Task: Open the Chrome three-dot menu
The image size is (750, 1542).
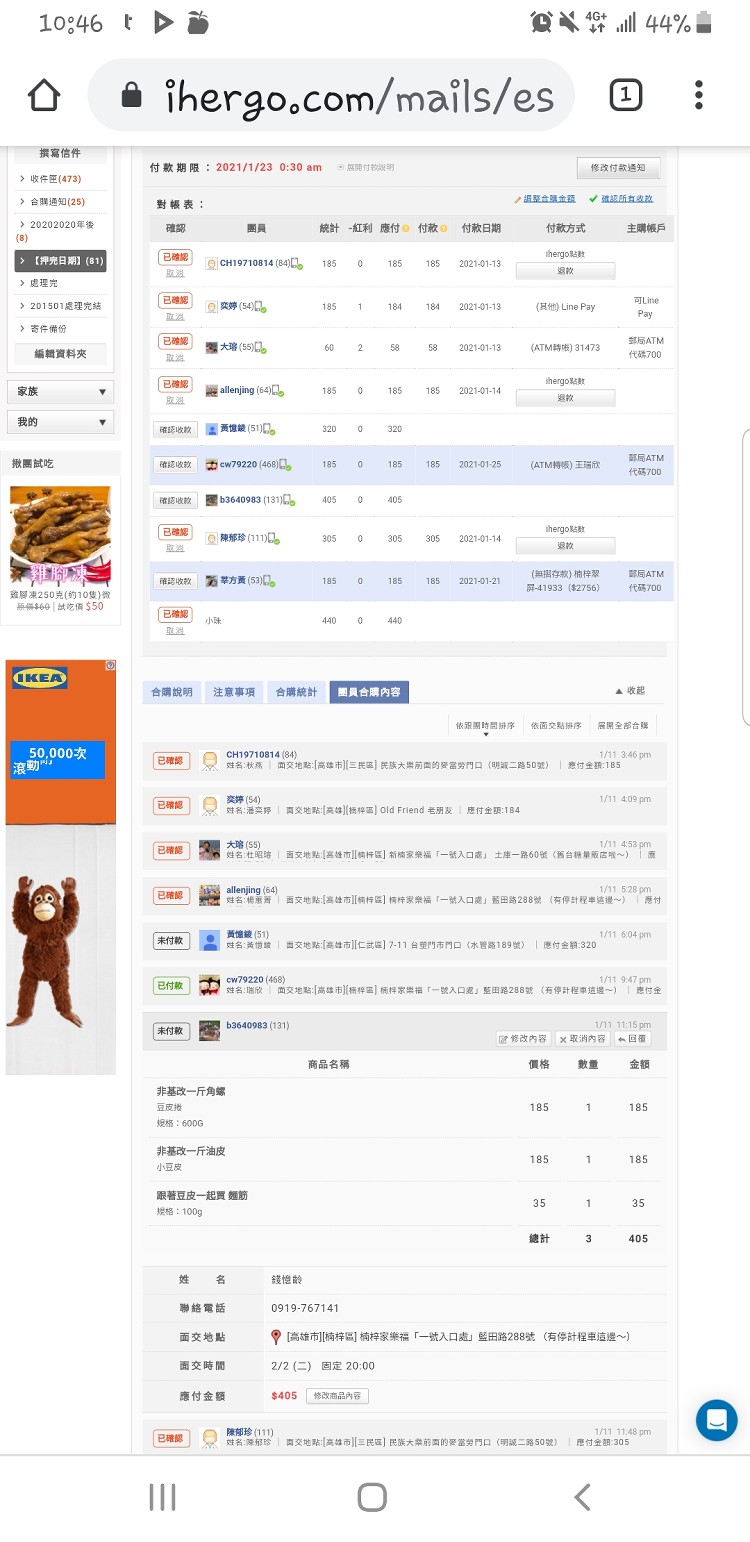Action: (698, 96)
